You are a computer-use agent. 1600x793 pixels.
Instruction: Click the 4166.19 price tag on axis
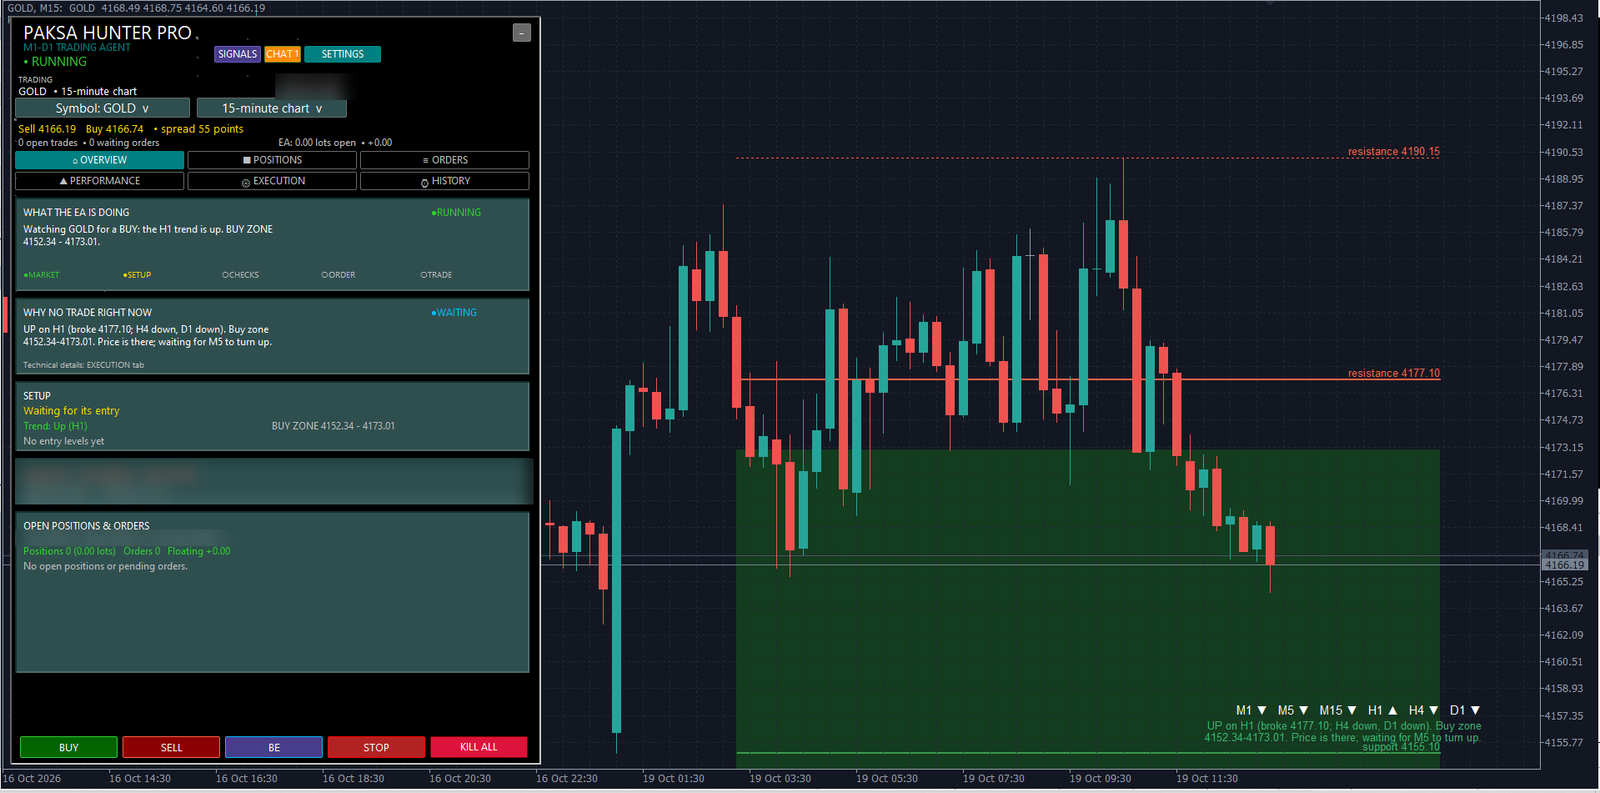tap(1565, 565)
